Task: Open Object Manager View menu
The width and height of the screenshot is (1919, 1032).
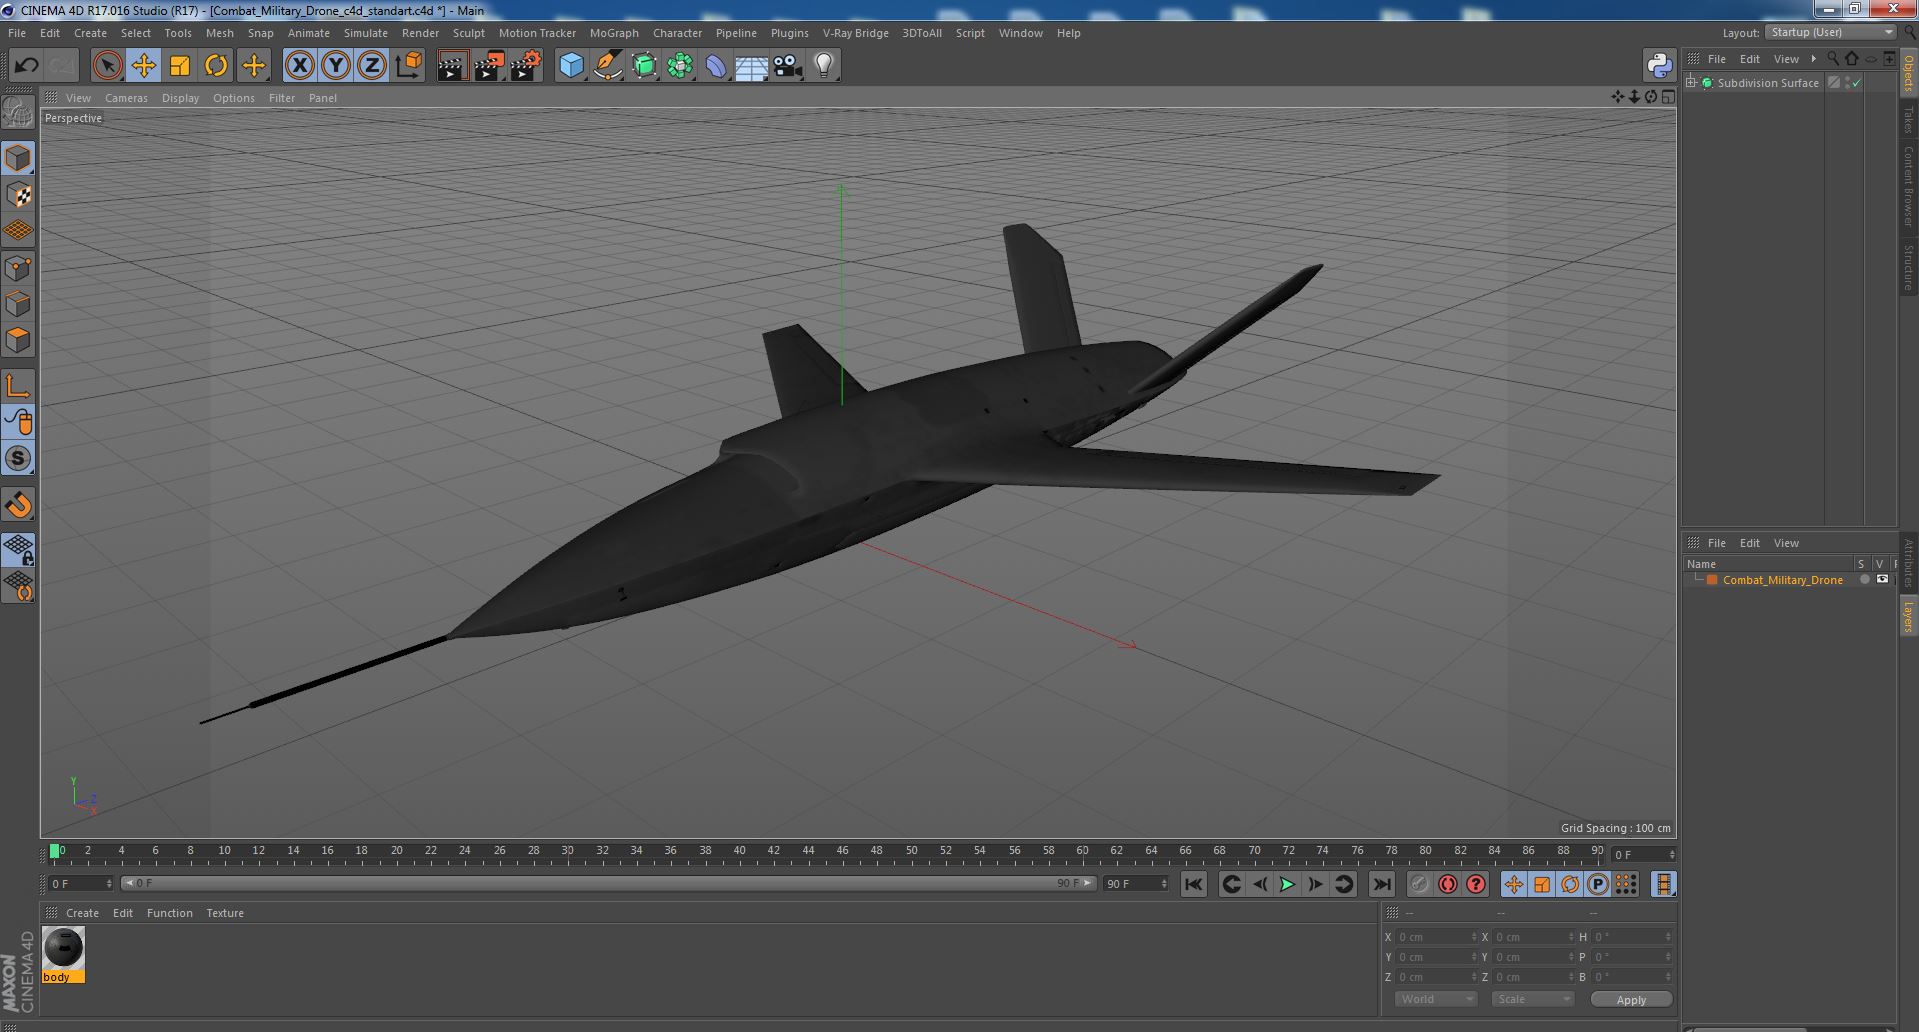Action: point(1786,59)
